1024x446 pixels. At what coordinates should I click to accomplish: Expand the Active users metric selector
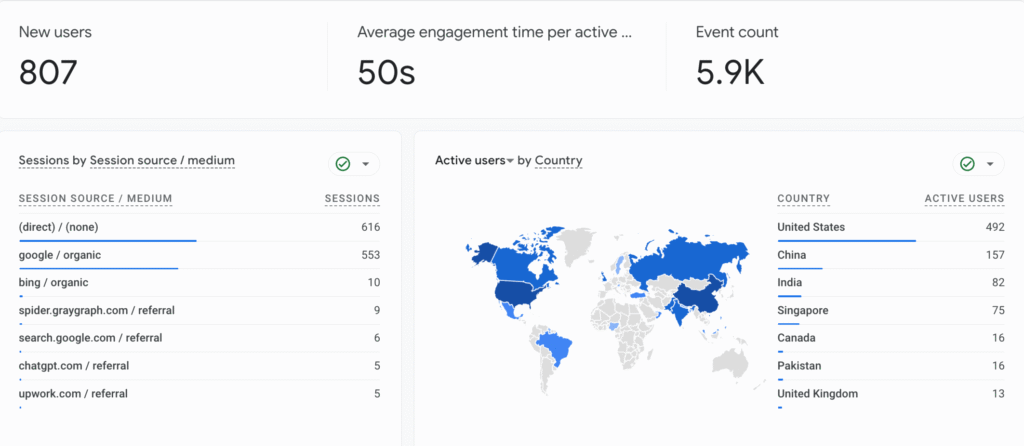(x=474, y=161)
